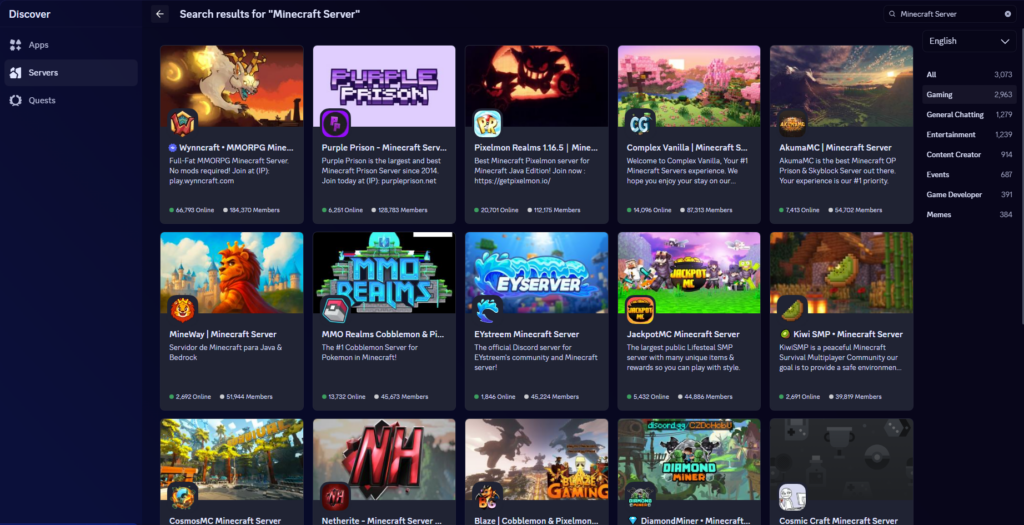Viewport: 1024px width, 525px height.
Task: Filter results by All category
Action: 969,74
